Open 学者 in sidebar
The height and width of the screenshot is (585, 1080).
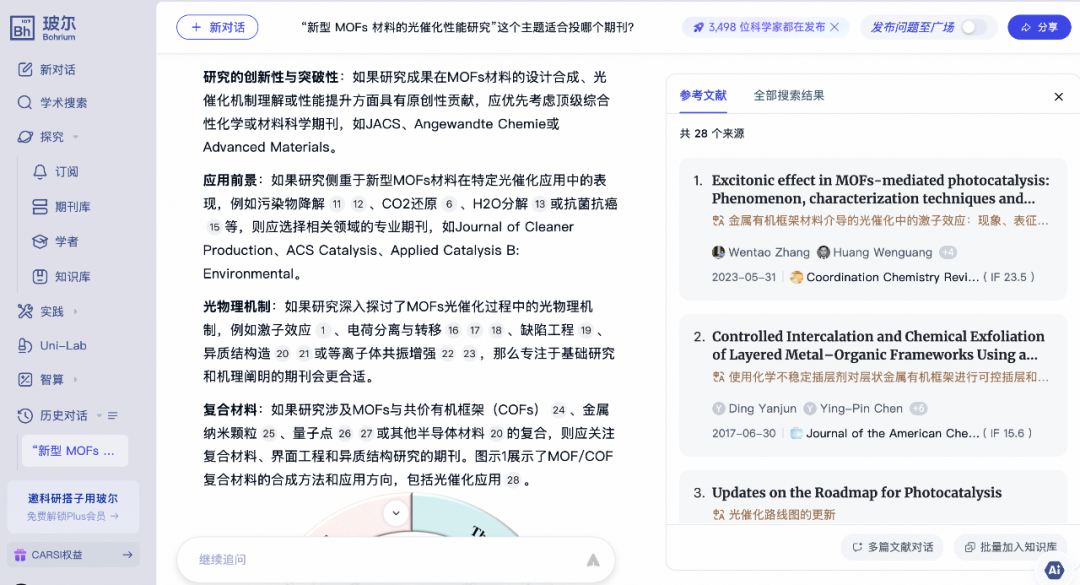pos(55,242)
